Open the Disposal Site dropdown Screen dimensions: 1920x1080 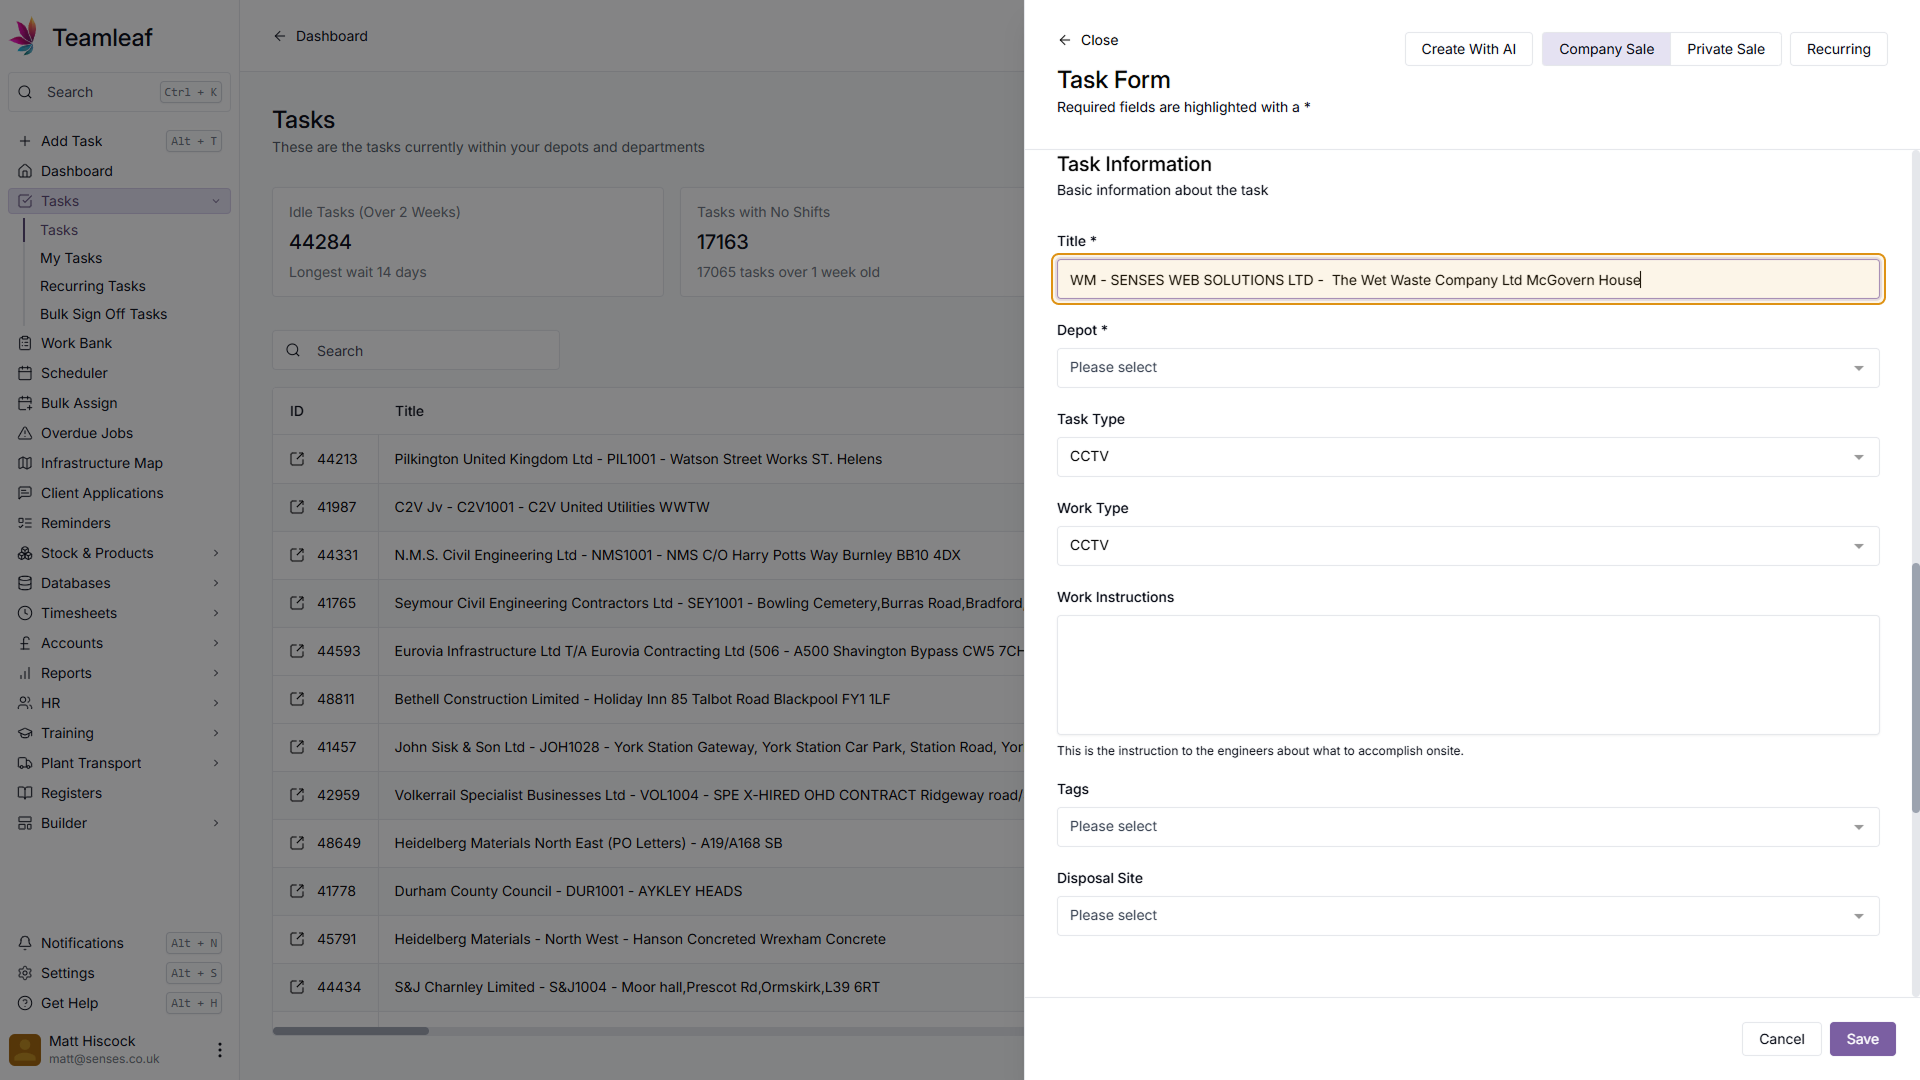(x=1468, y=916)
